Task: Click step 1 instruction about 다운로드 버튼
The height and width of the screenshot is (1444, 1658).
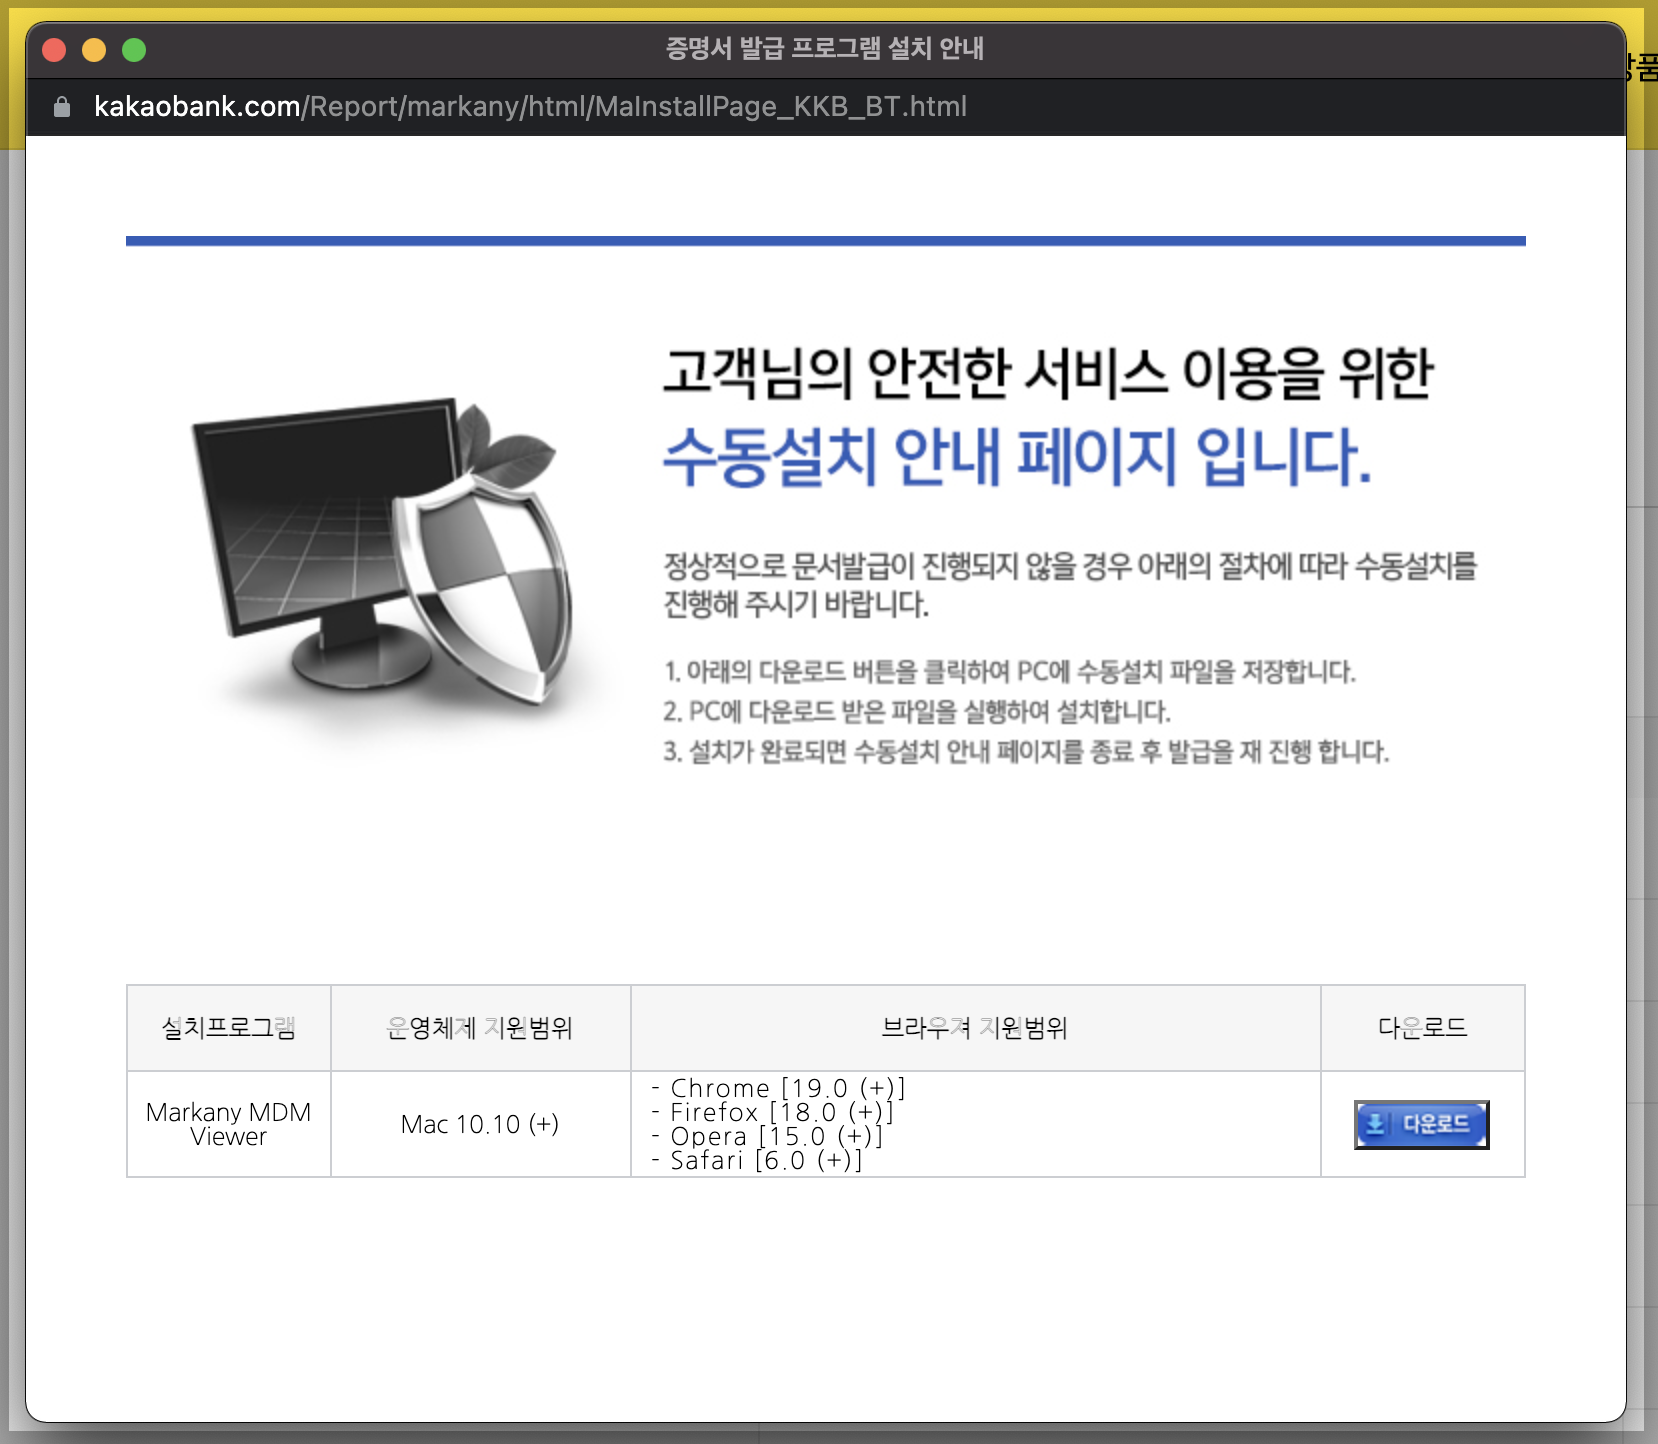Action: point(1009,671)
